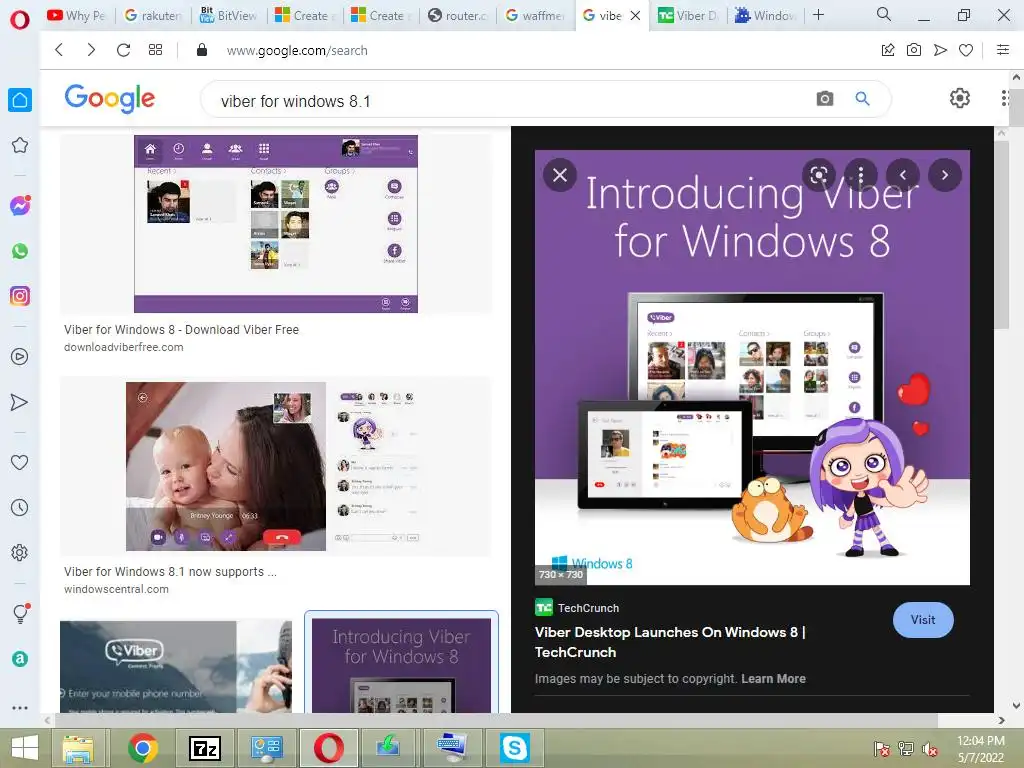Image resolution: width=1024 pixels, height=768 pixels.
Task: Add page to bookmarks heart in toolbar
Action: click(x=966, y=50)
